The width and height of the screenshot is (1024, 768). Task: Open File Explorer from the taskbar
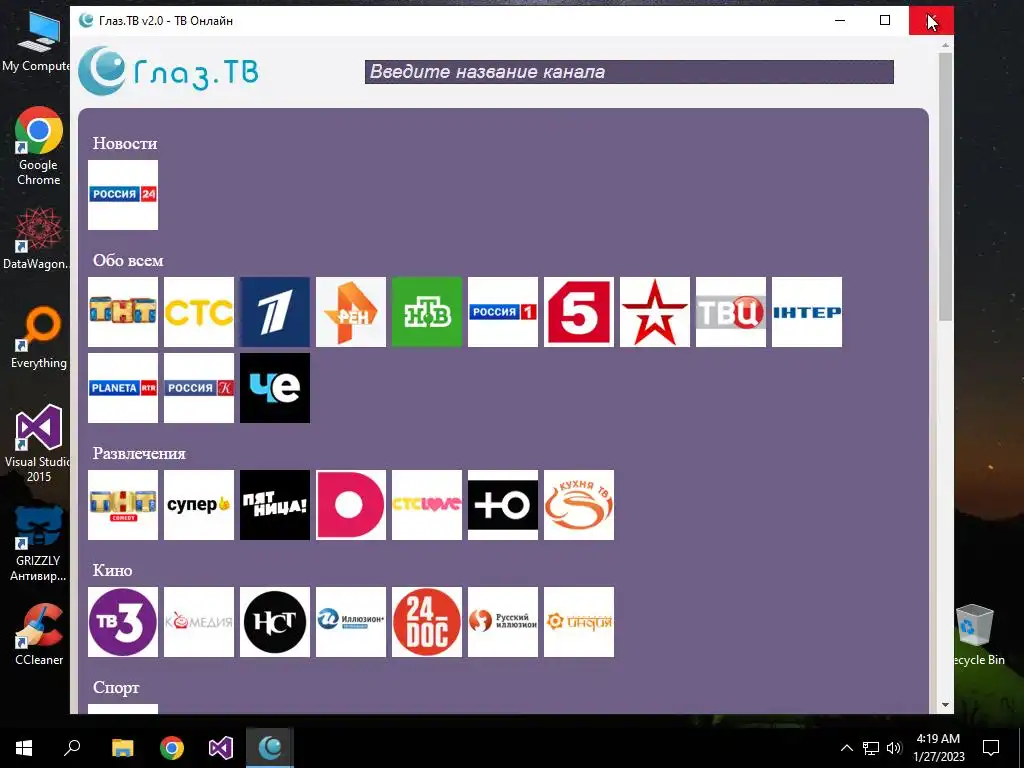point(122,748)
